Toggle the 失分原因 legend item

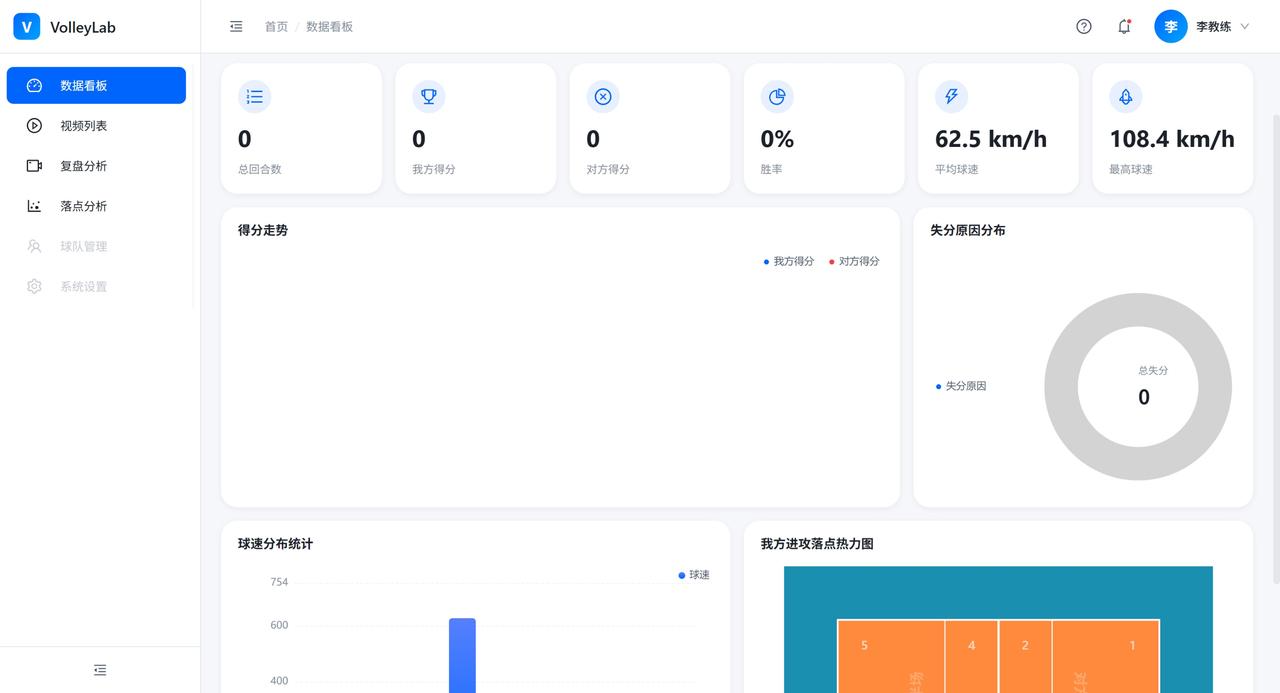point(961,386)
